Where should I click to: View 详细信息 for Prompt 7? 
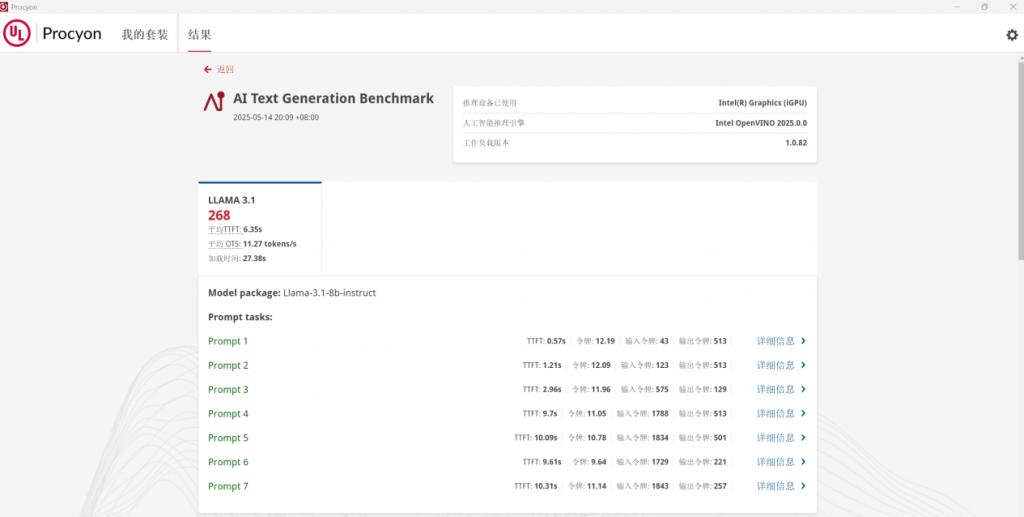pos(776,486)
